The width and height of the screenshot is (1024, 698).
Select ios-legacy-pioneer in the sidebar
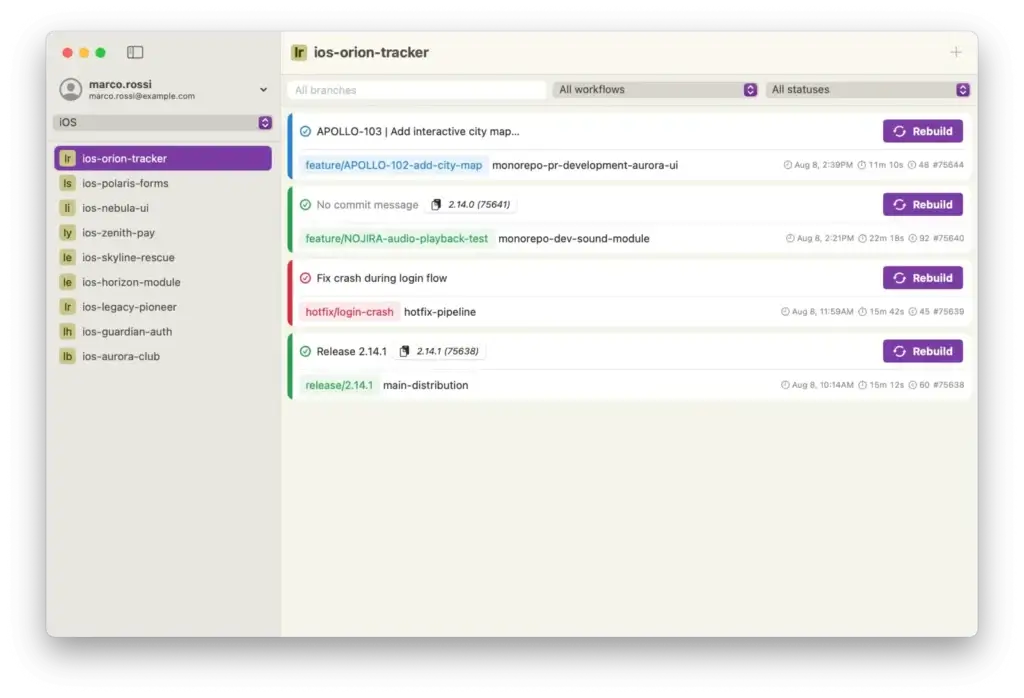[x=163, y=307]
